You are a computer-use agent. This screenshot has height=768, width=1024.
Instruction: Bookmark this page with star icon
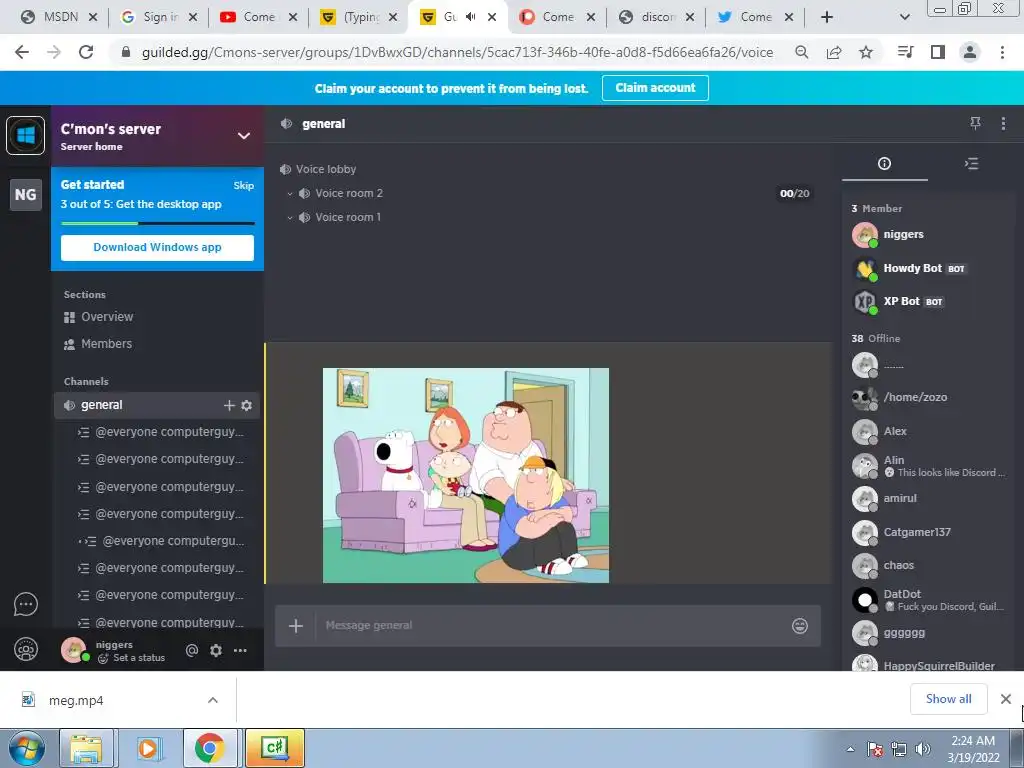coord(866,52)
